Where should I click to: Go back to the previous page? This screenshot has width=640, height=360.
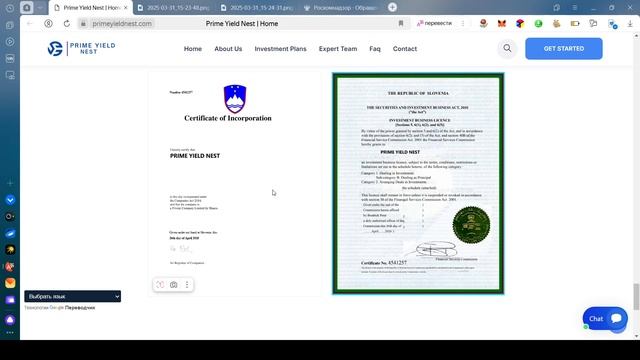click(29, 24)
